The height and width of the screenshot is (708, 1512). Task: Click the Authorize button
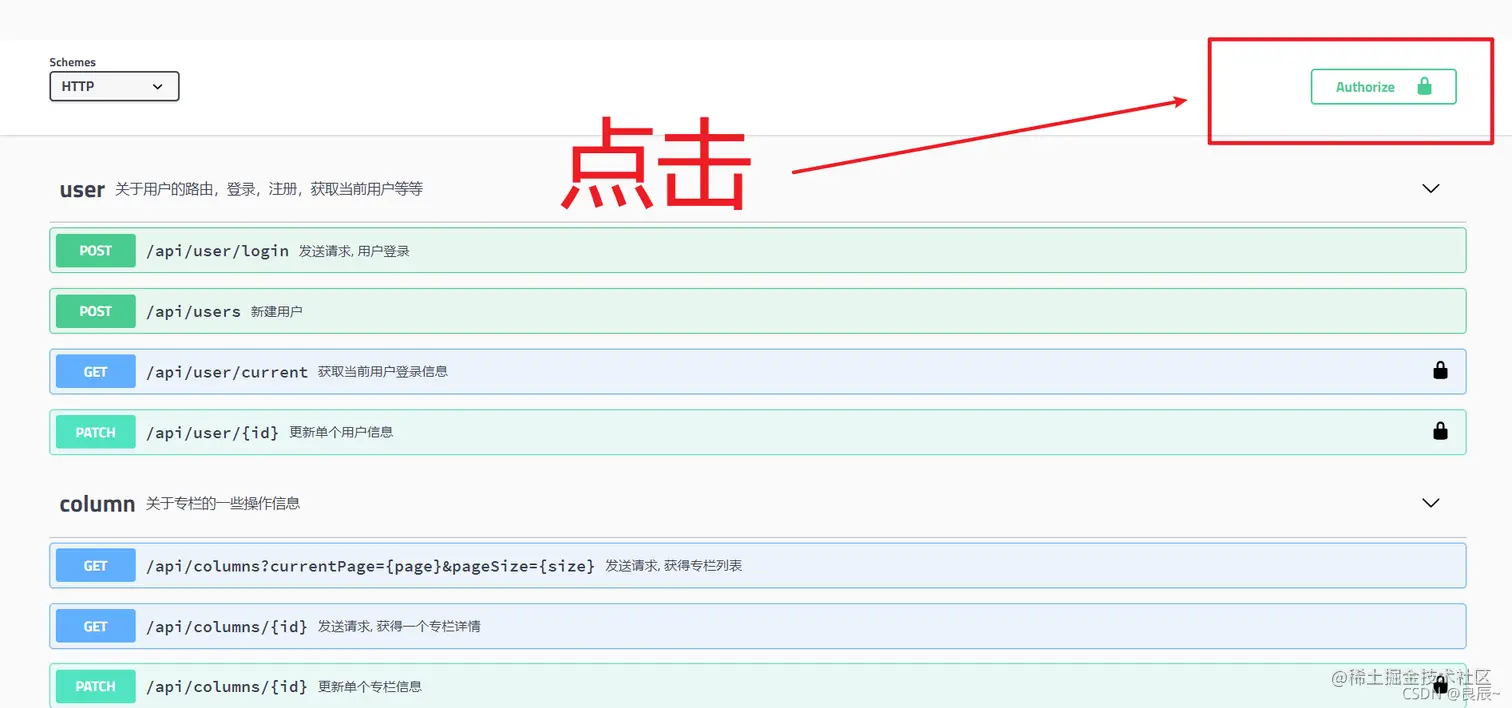tap(1383, 87)
